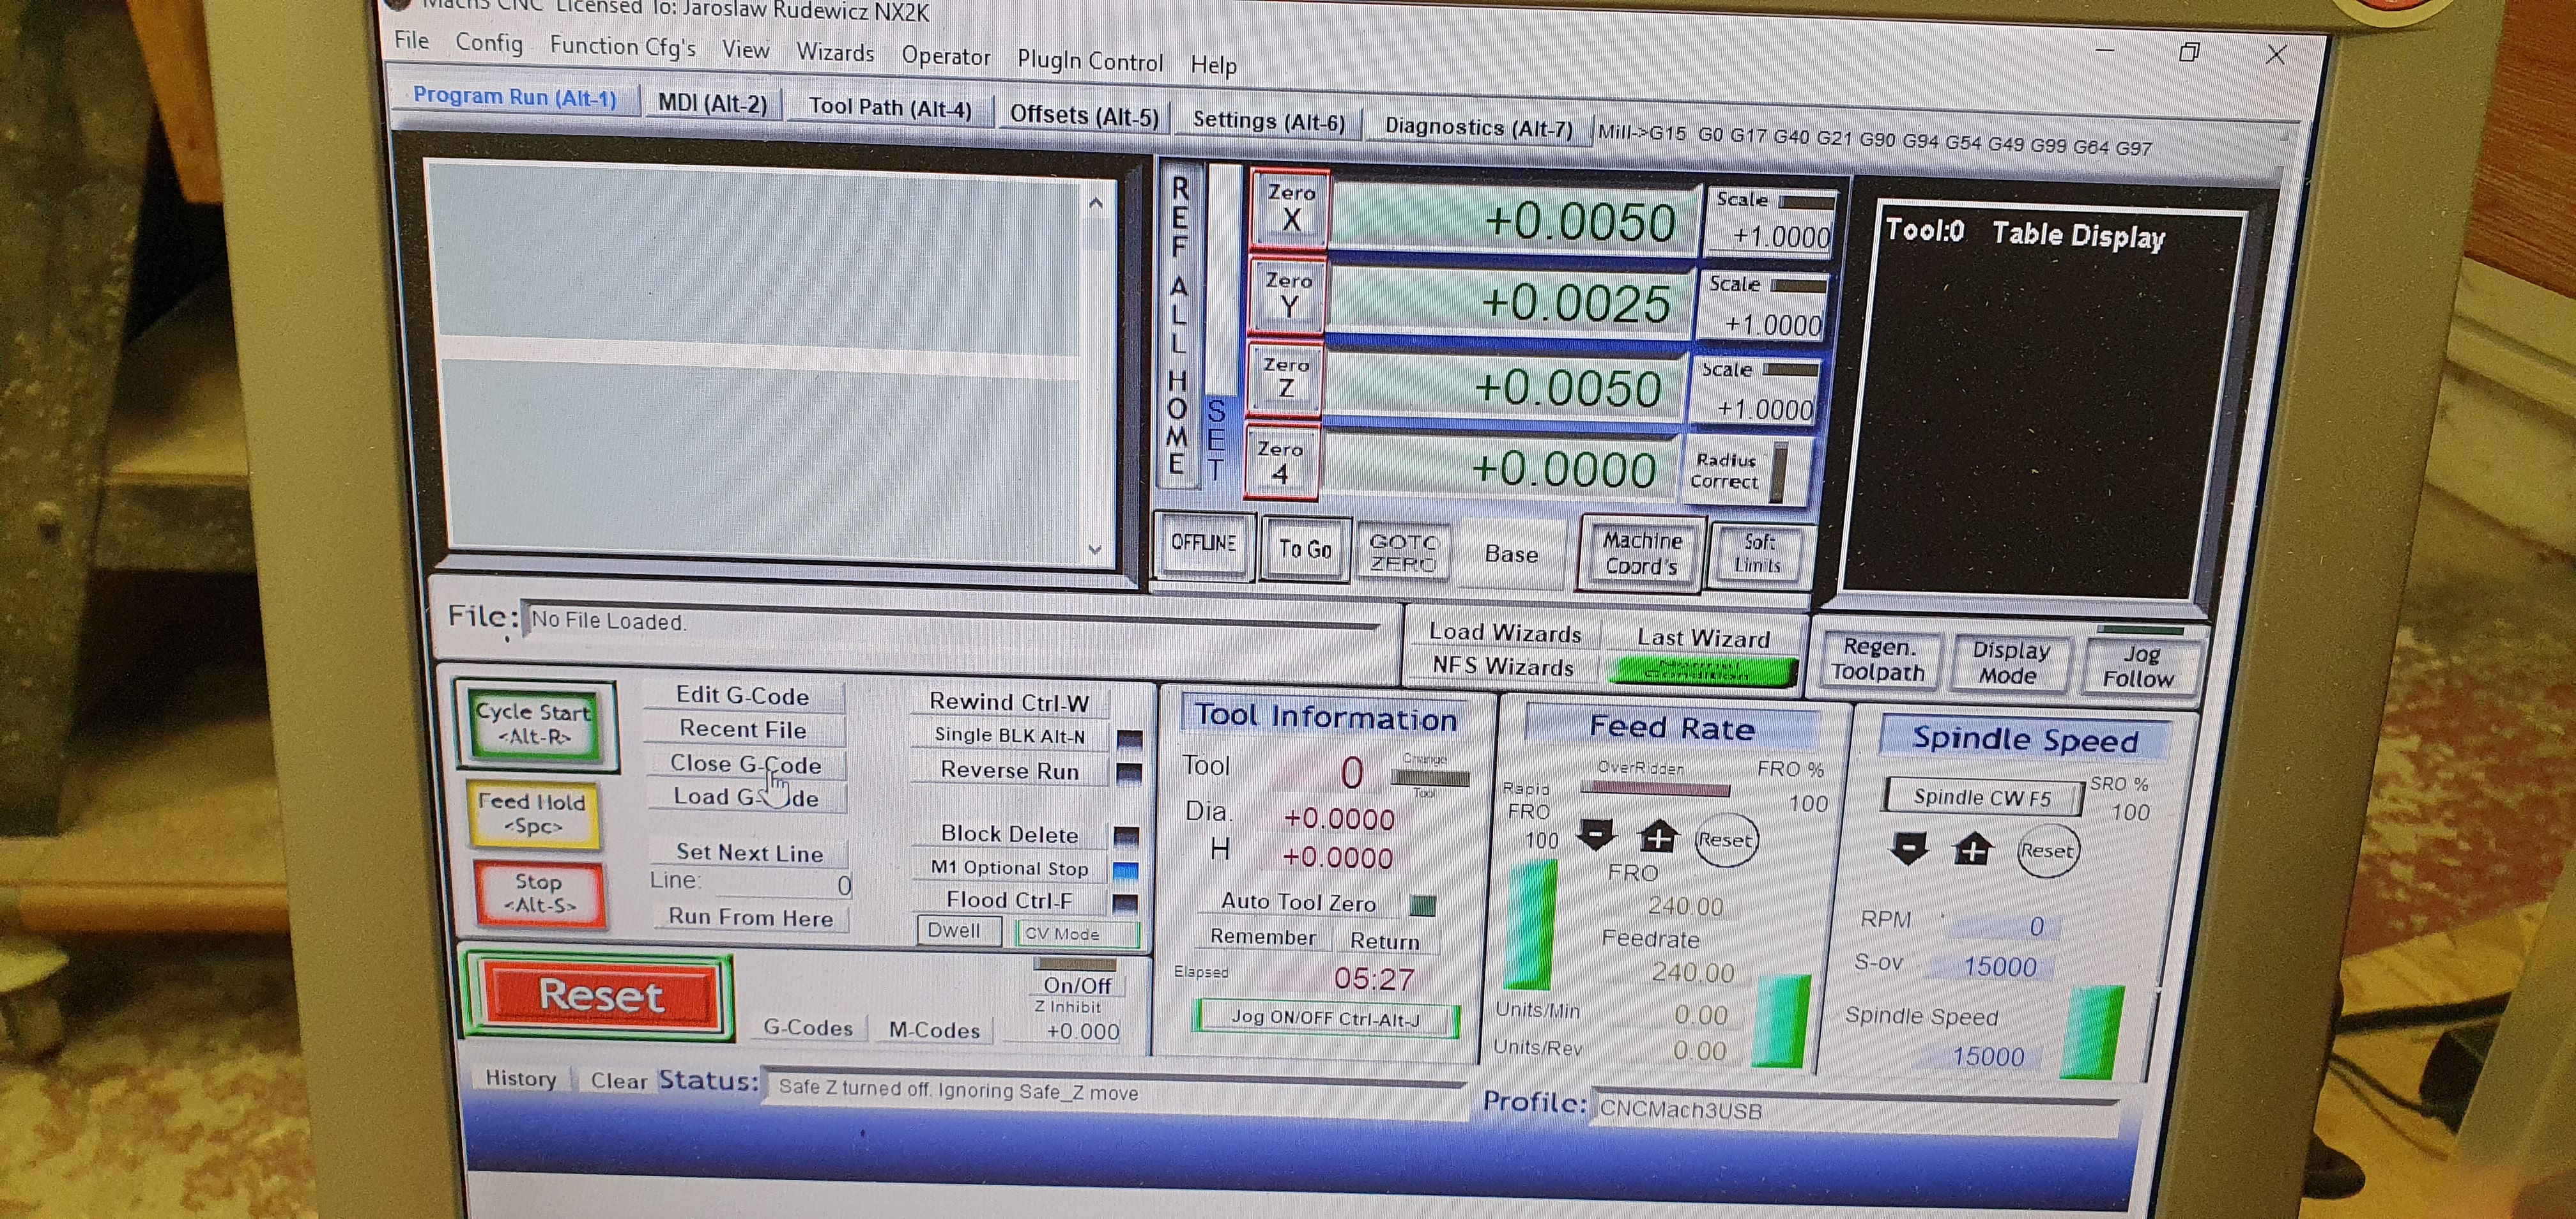Image resolution: width=2576 pixels, height=1219 pixels.
Task: Click G-code list scroll up arrow
Action: [x=1095, y=204]
